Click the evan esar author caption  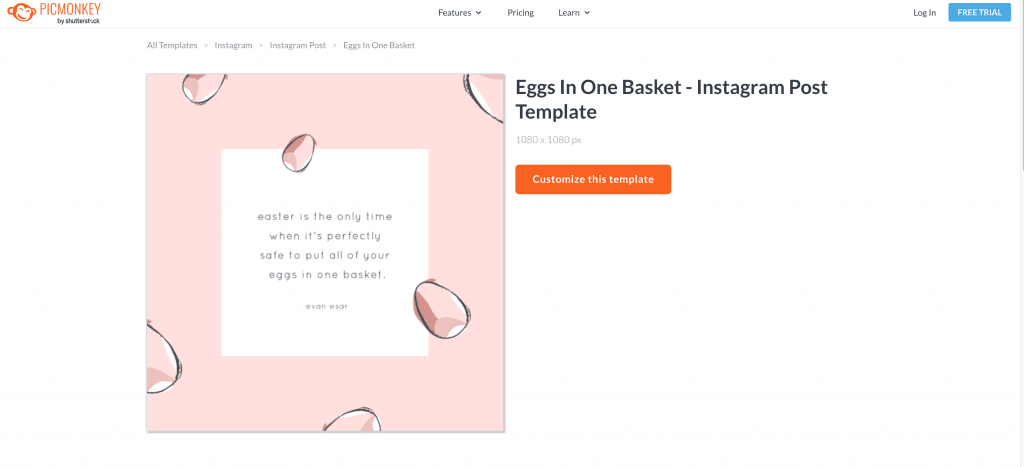pyautogui.click(x=327, y=306)
